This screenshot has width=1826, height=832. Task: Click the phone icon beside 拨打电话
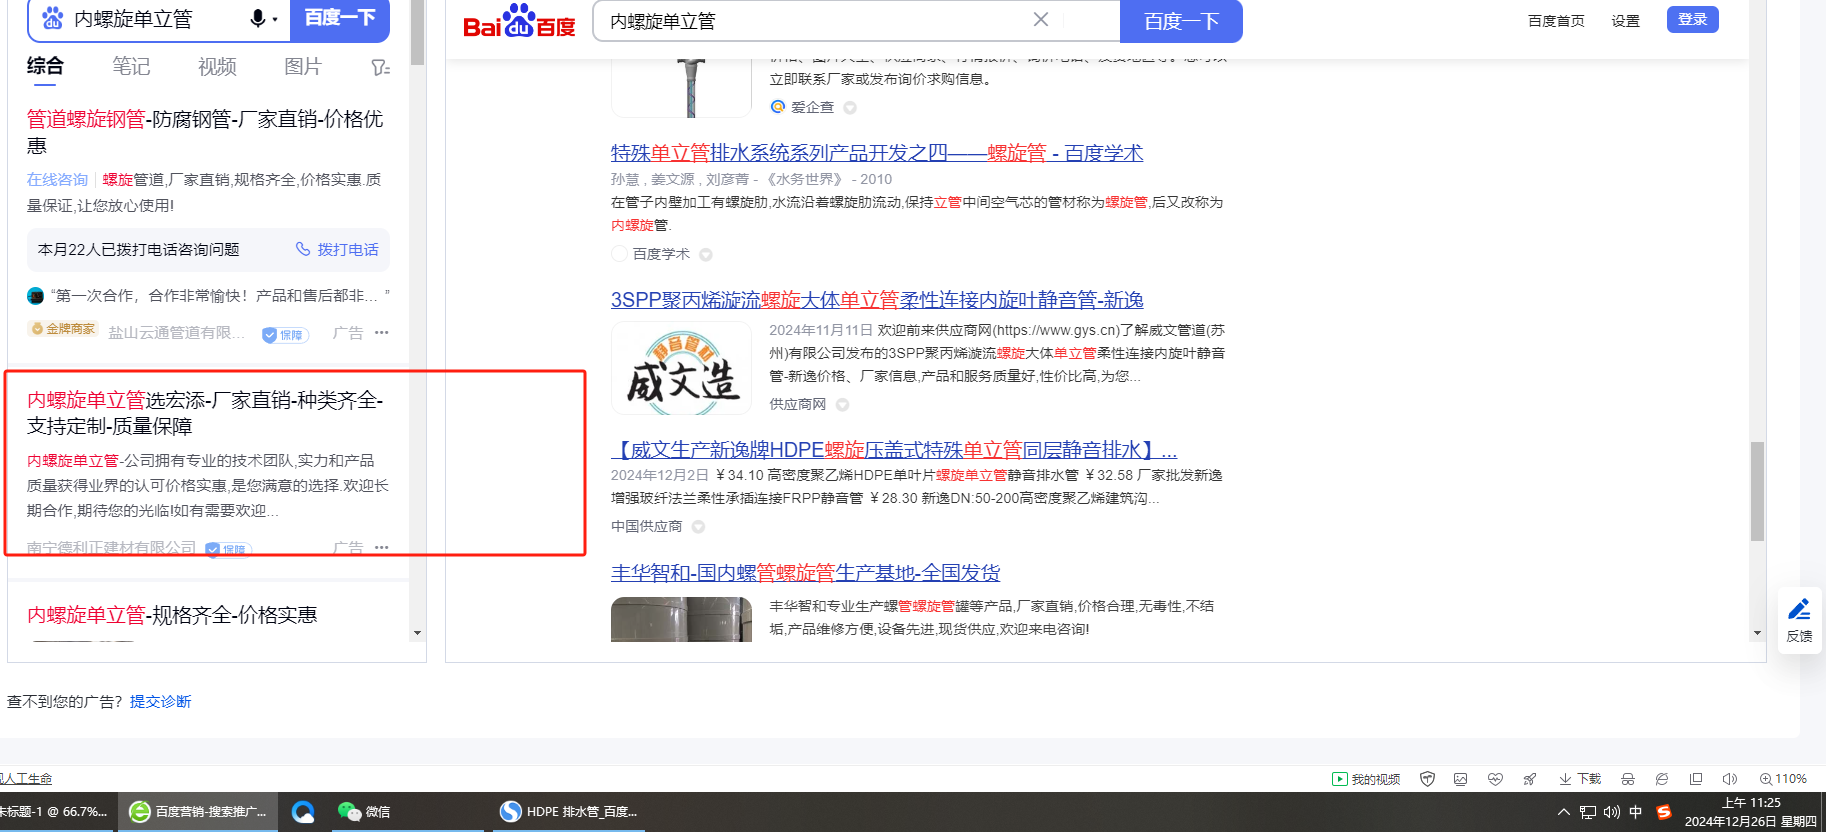click(x=303, y=249)
